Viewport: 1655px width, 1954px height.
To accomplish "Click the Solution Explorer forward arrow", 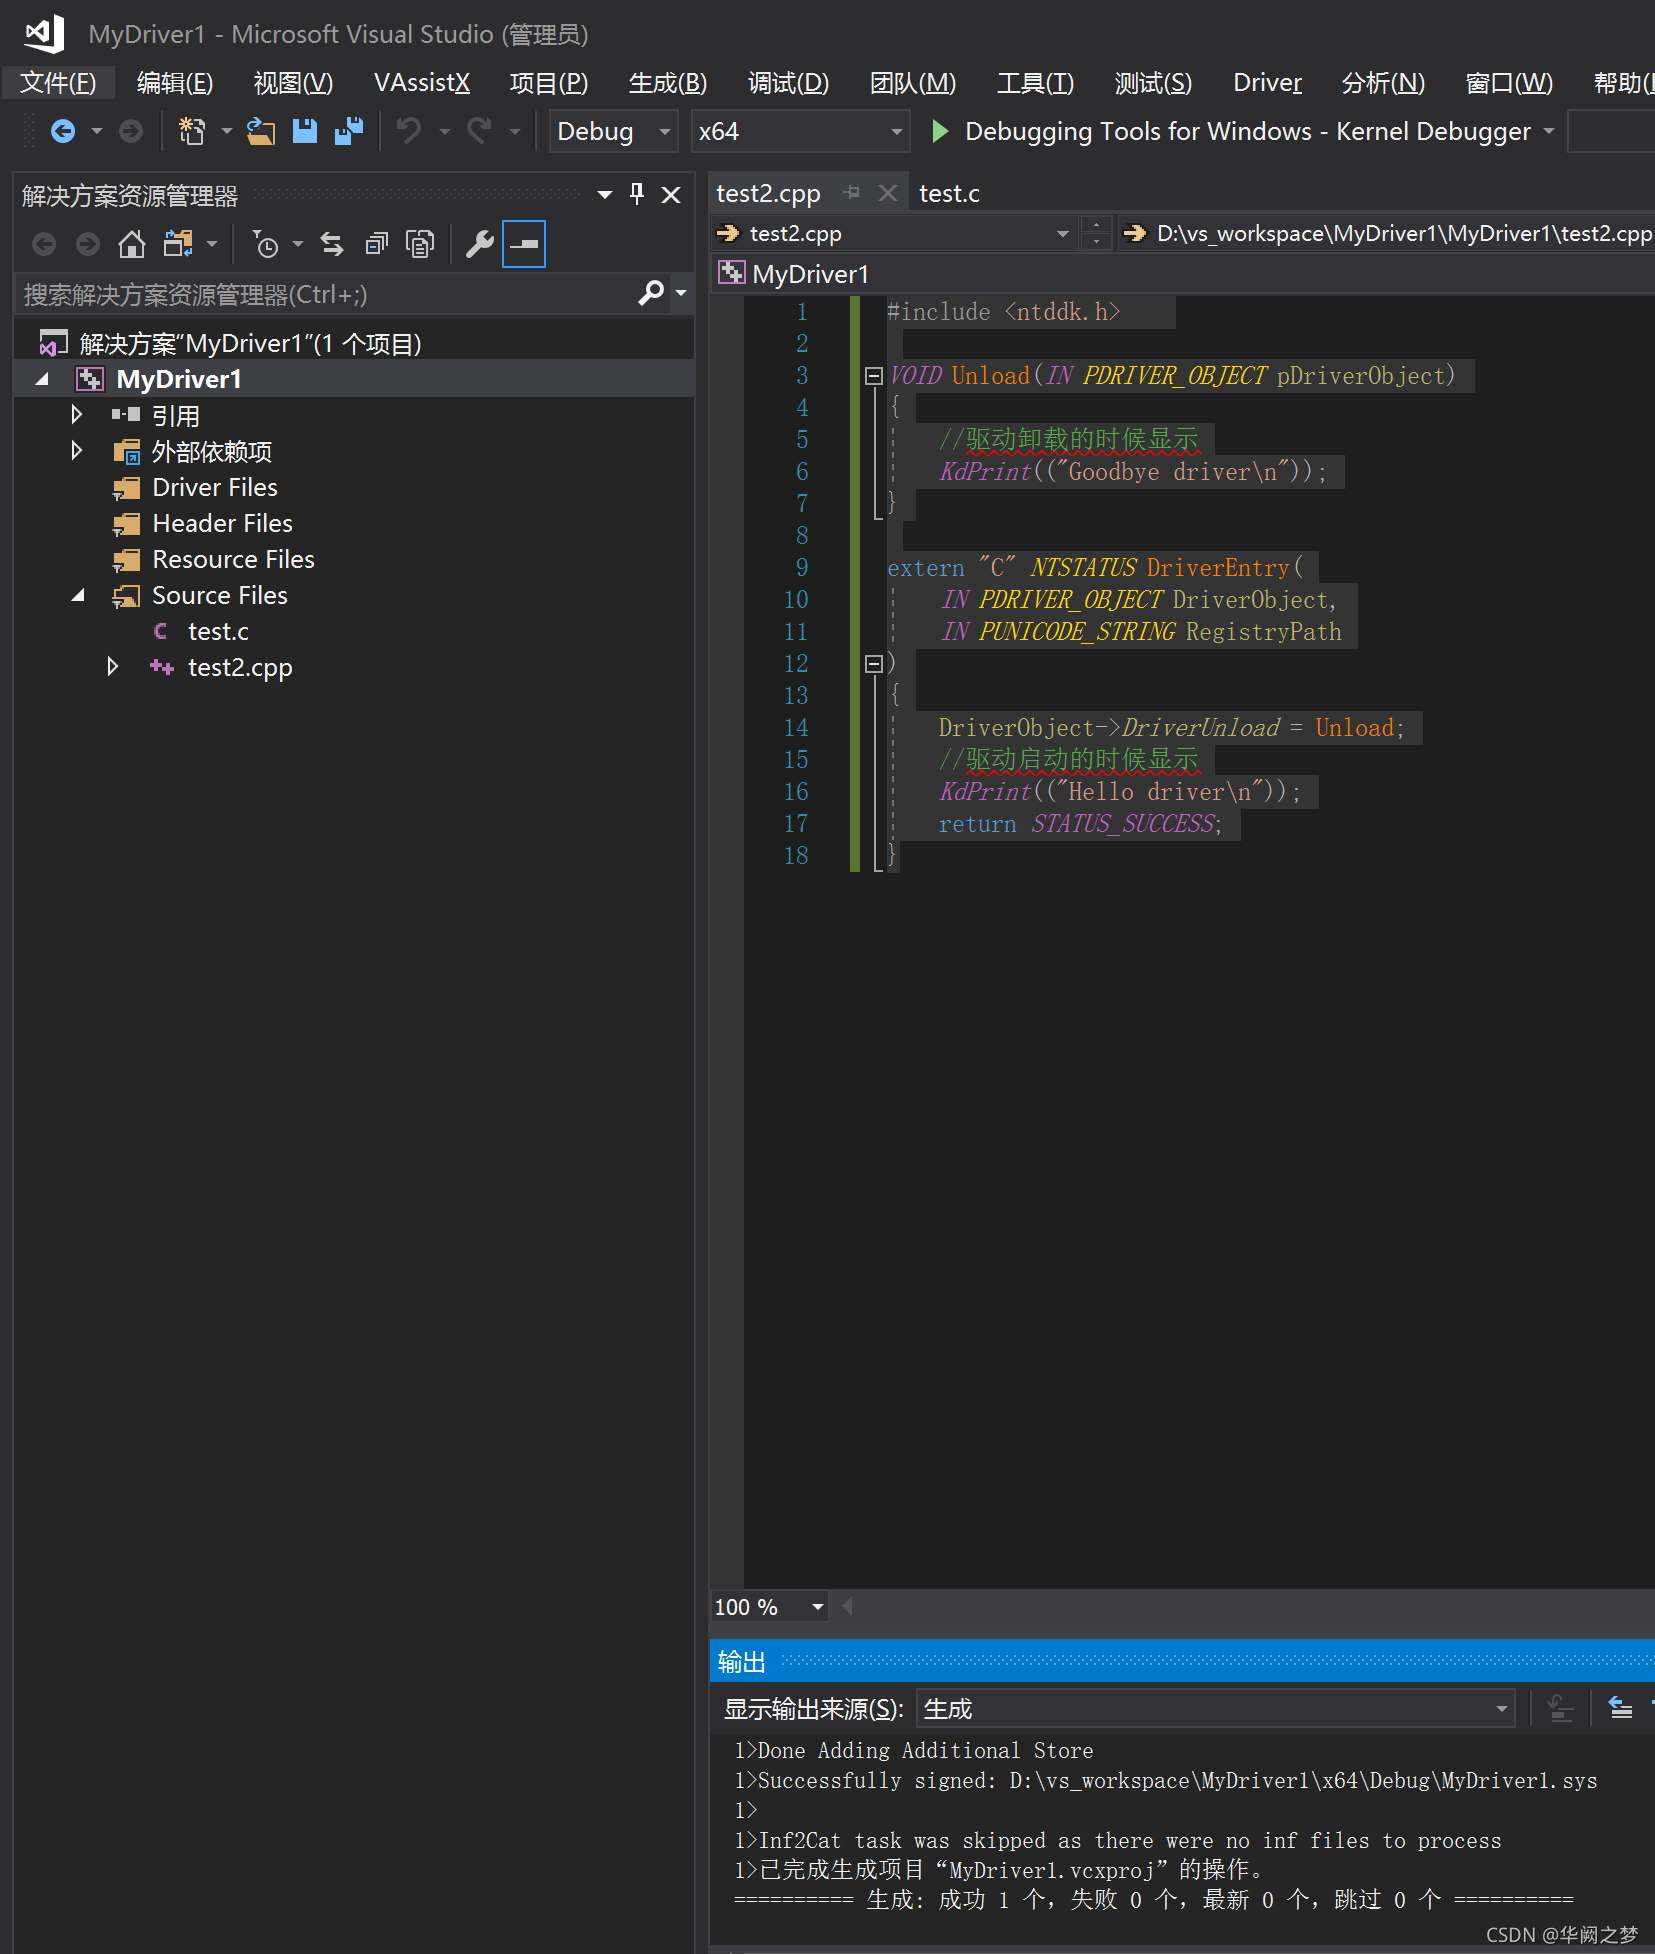I will 88,244.
